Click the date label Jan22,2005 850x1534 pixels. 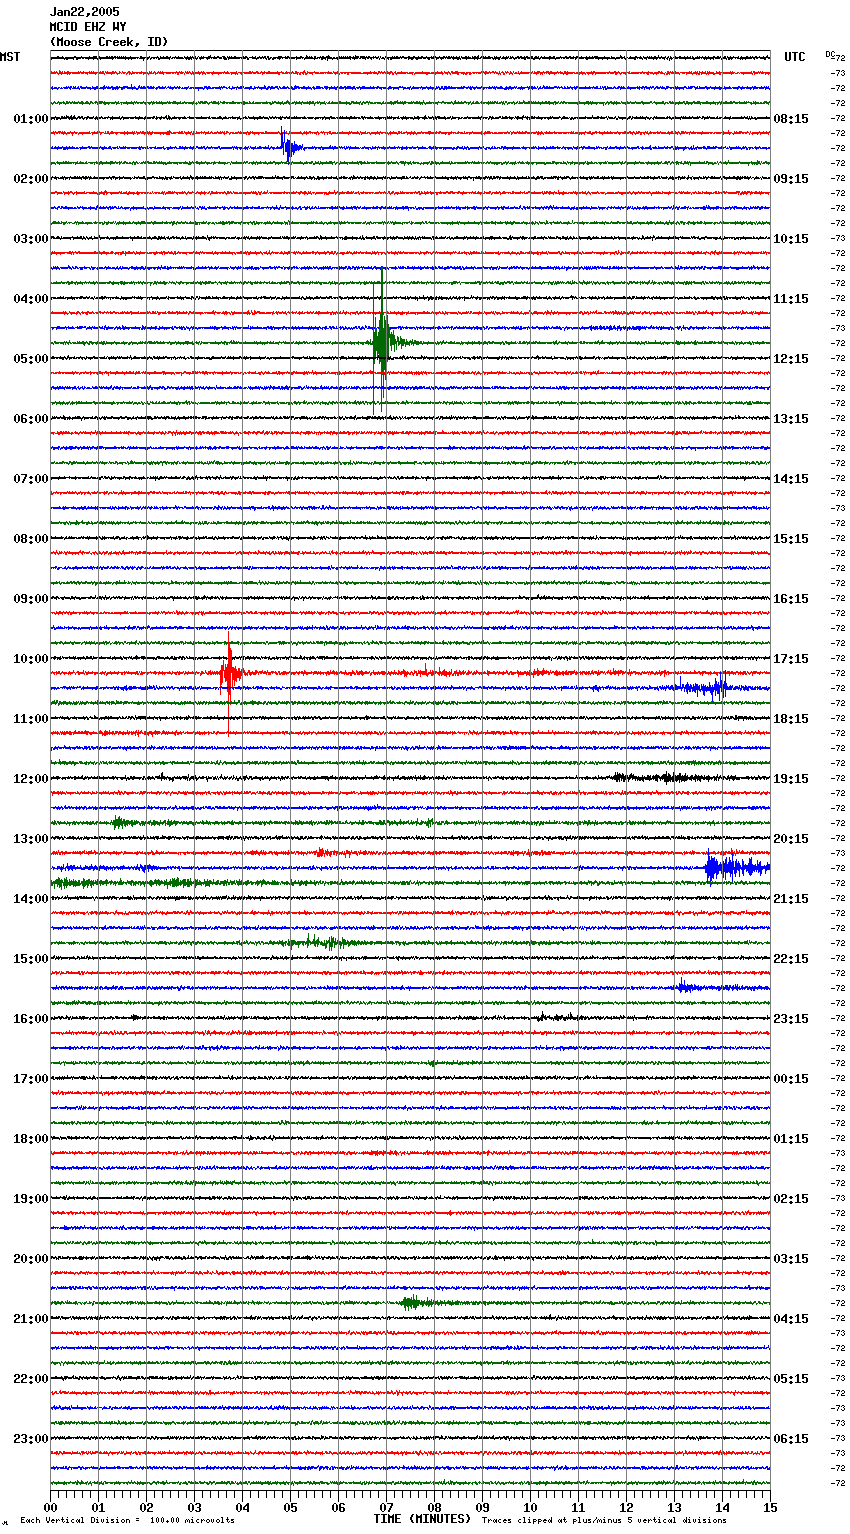click(84, 12)
